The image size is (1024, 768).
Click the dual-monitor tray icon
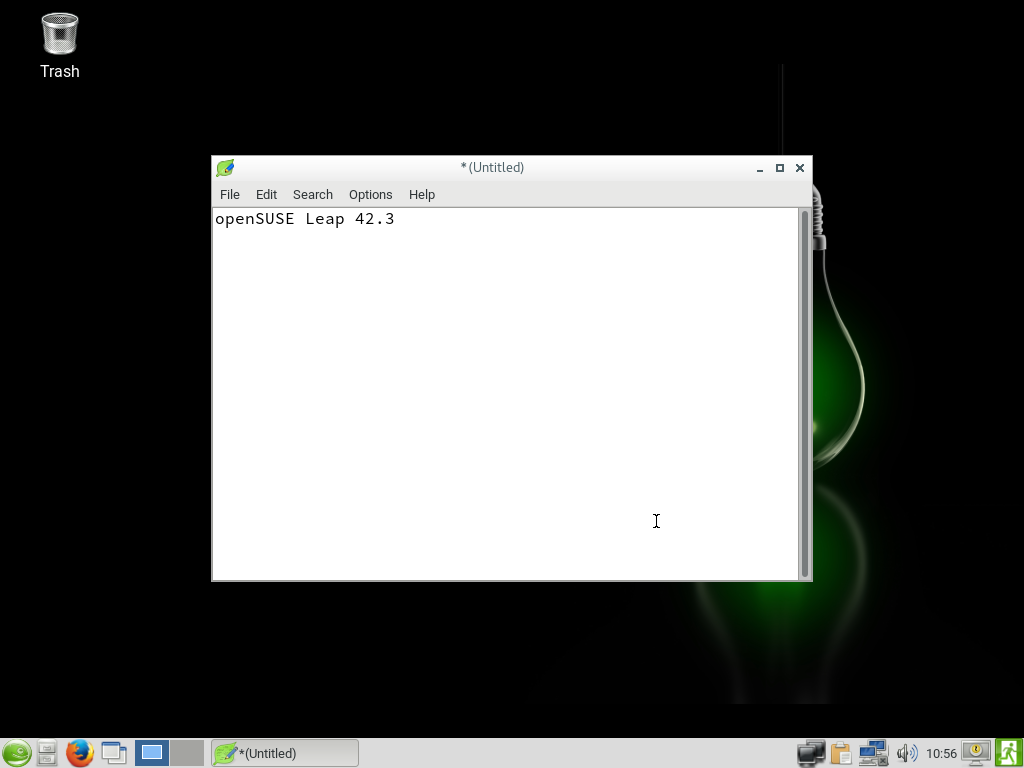click(810, 753)
